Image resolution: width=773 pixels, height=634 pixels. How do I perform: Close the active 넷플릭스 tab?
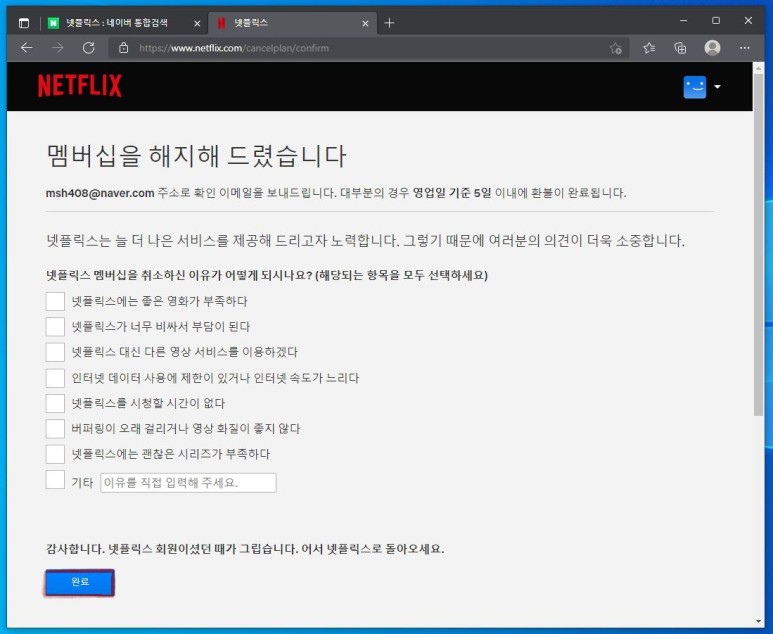click(365, 23)
